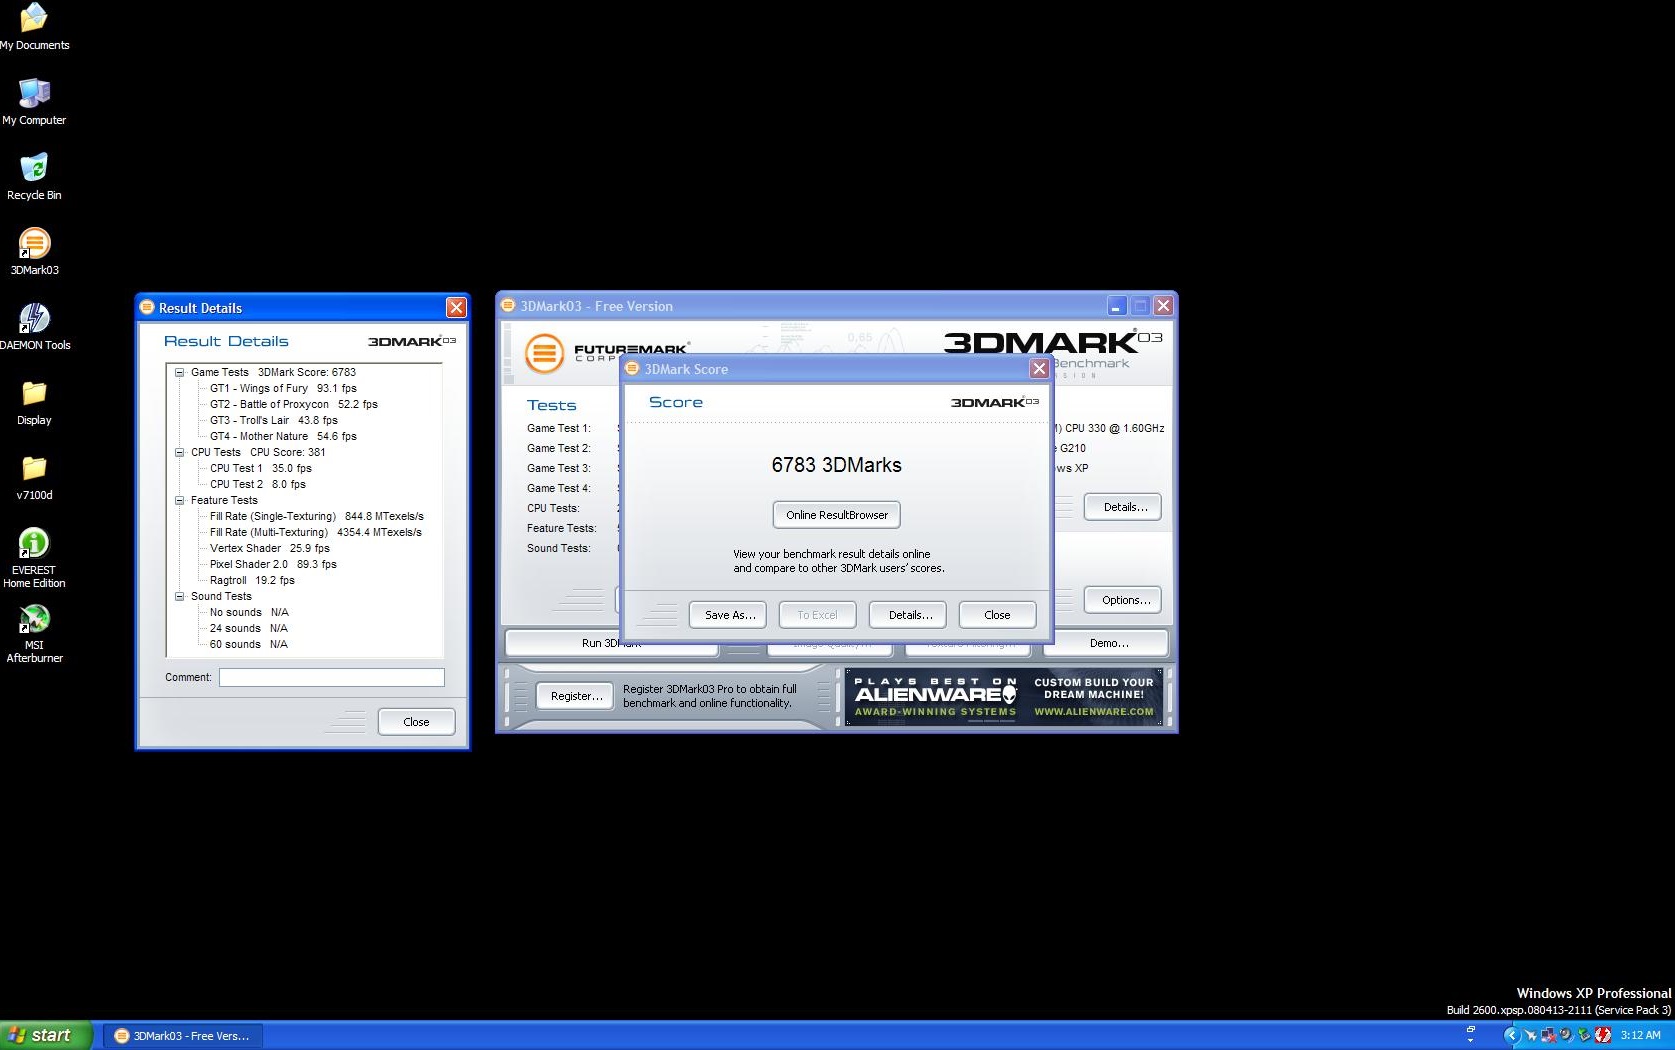The height and width of the screenshot is (1050, 1675).
Task: Click the 3DMark Score dialog title icon
Action: tap(632, 369)
